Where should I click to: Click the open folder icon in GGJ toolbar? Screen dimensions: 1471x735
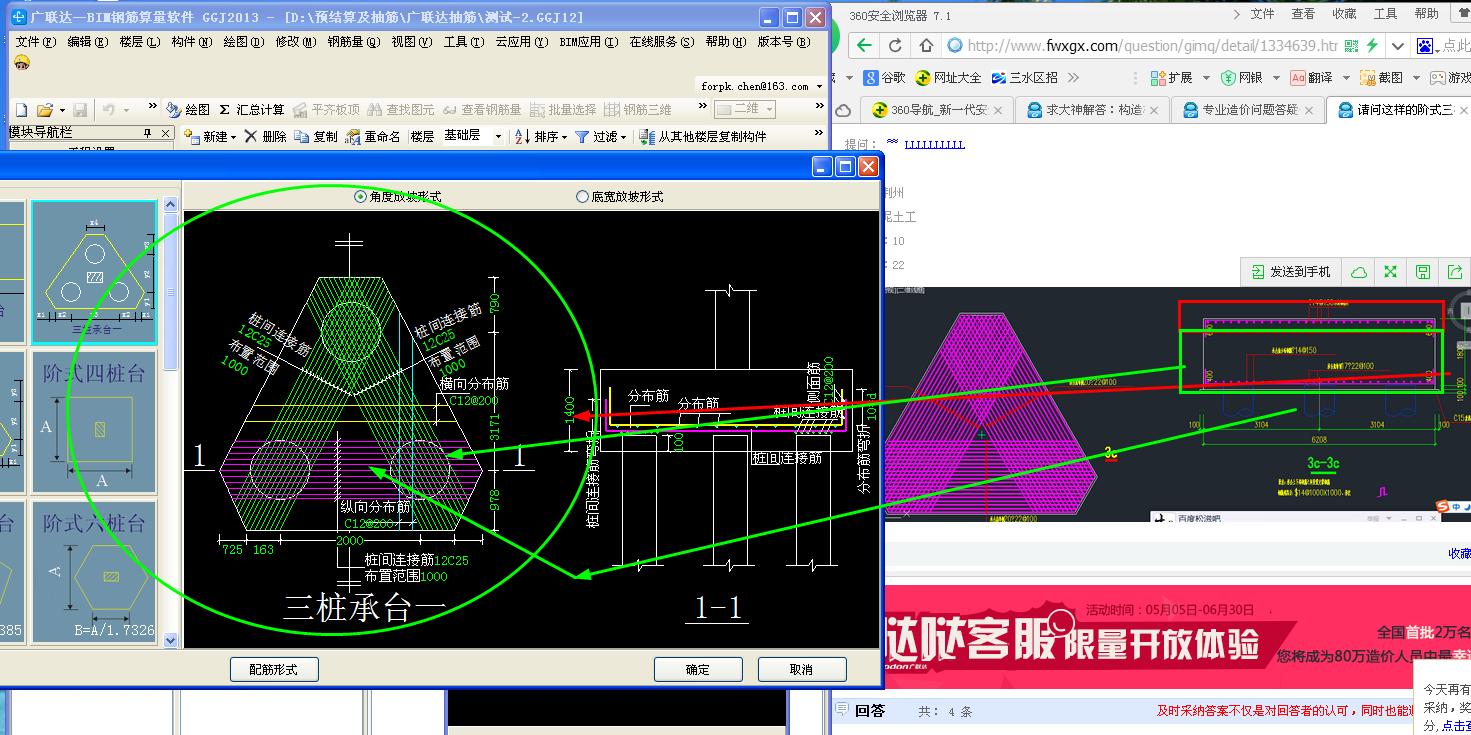[x=45, y=110]
